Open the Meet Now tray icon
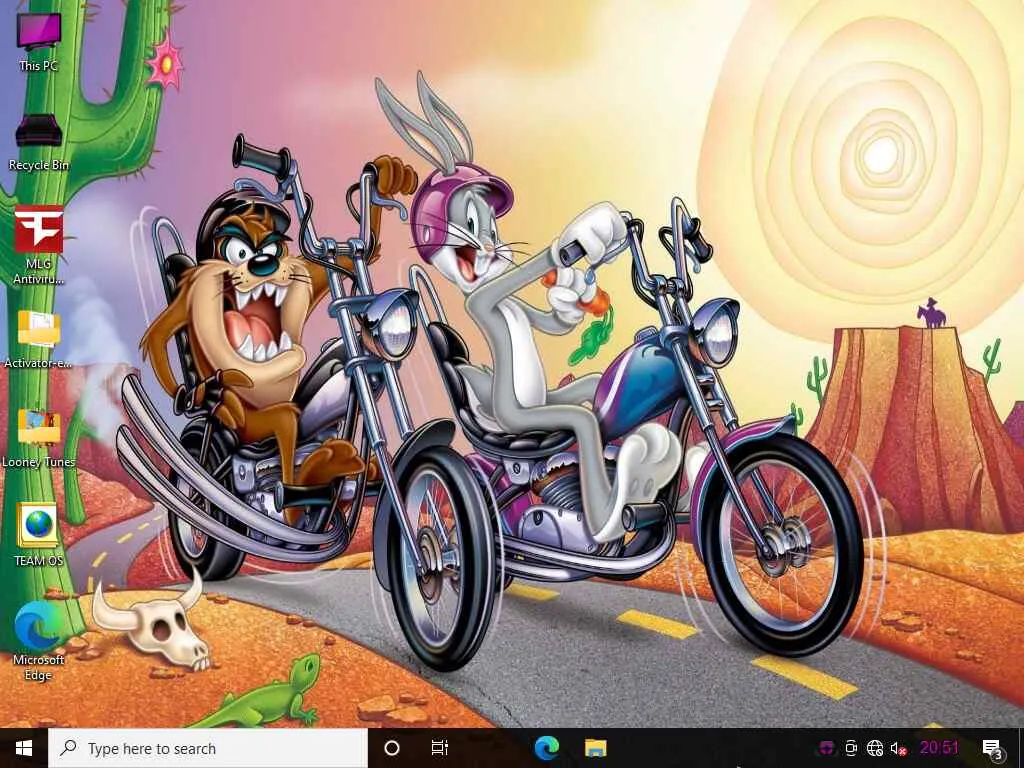The width and height of the screenshot is (1024, 768). (x=851, y=748)
